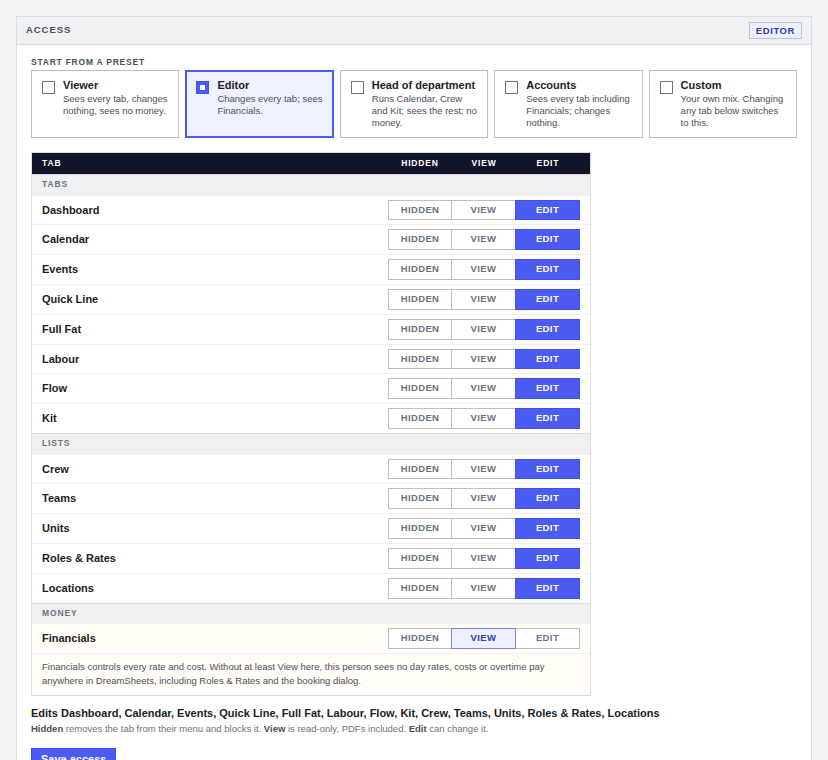The width and height of the screenshot is (828, 760).
Task: Set Flow row to View
Action: coord(483,388)
